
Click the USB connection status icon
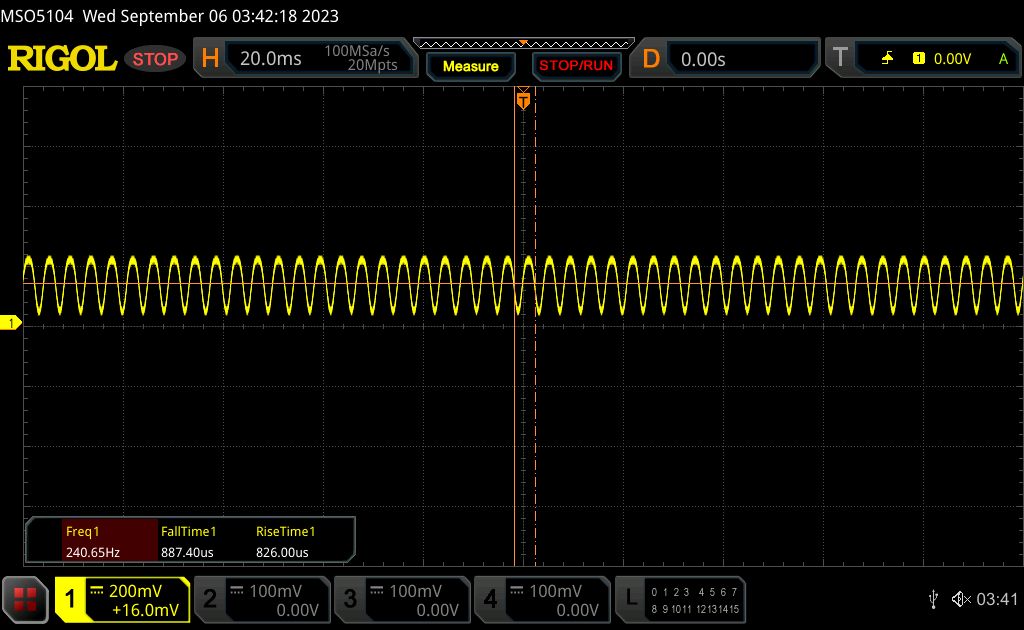tap(933, 599)
